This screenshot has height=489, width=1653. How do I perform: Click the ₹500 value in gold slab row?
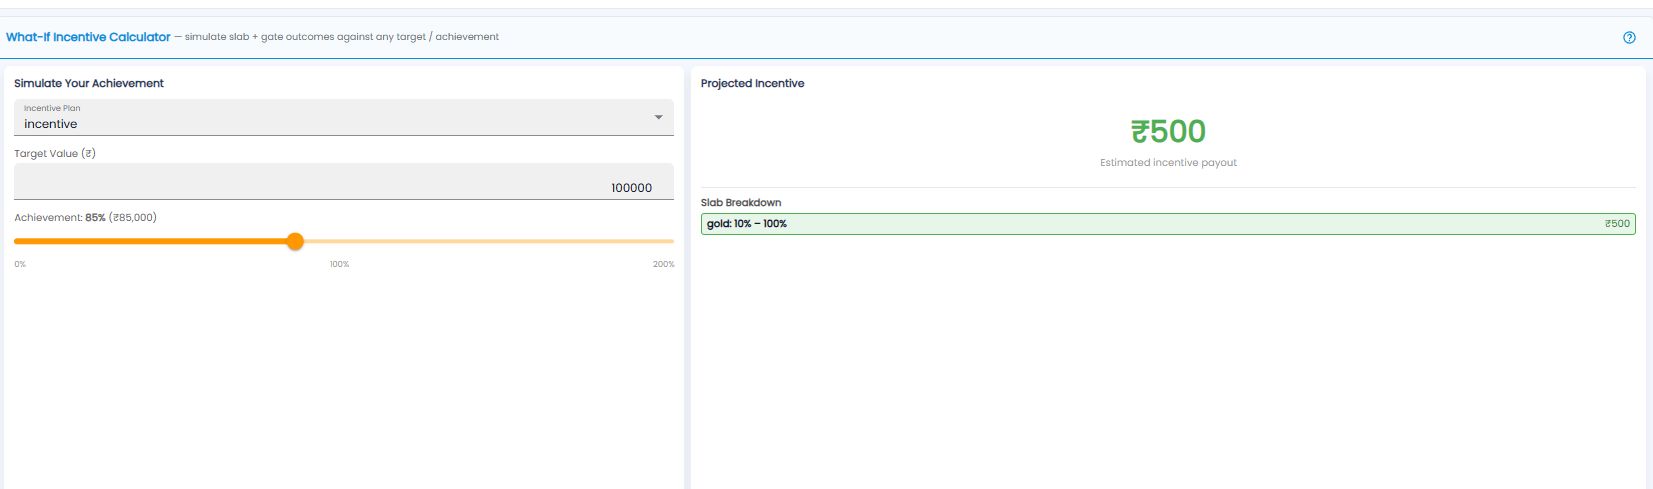(x=1617, y=224)
